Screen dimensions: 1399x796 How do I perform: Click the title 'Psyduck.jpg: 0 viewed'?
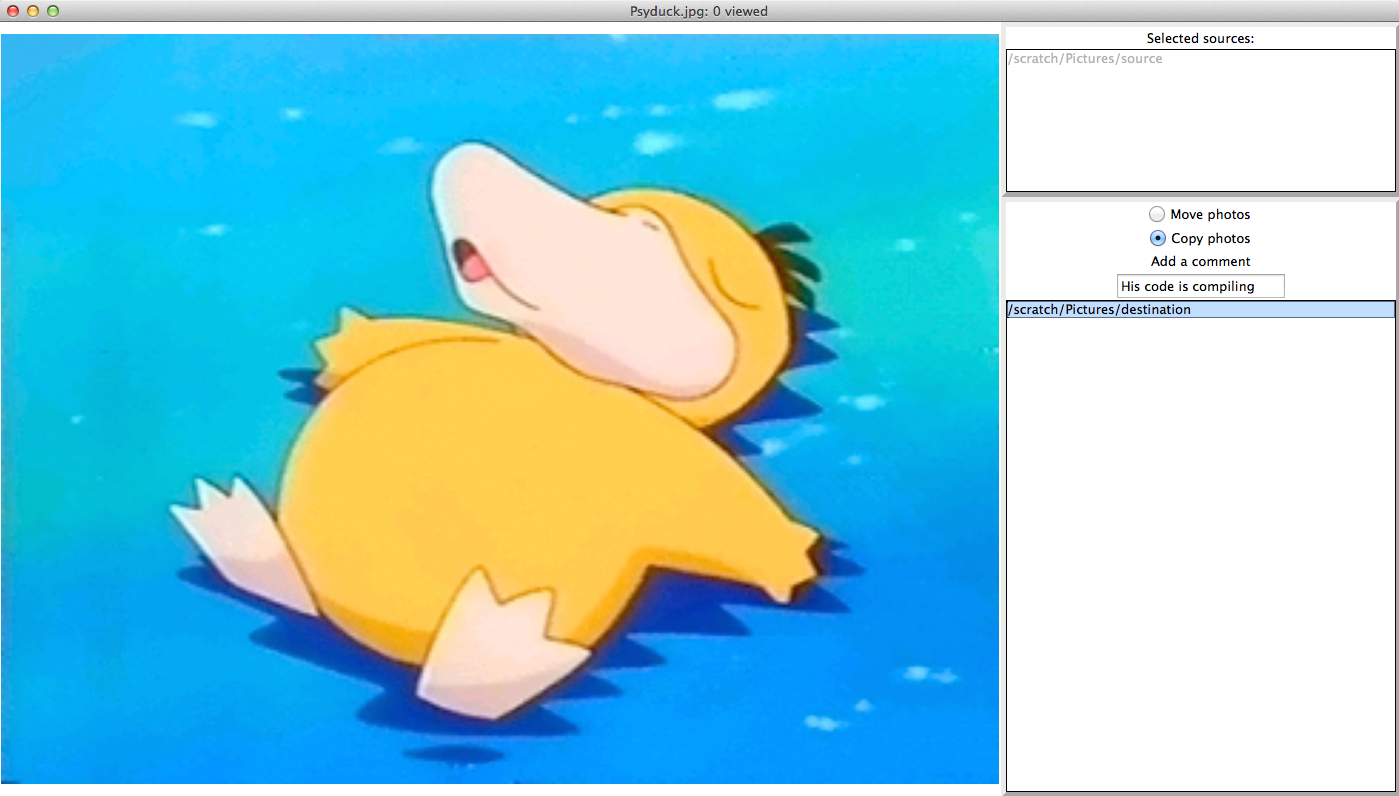point(699,11)
